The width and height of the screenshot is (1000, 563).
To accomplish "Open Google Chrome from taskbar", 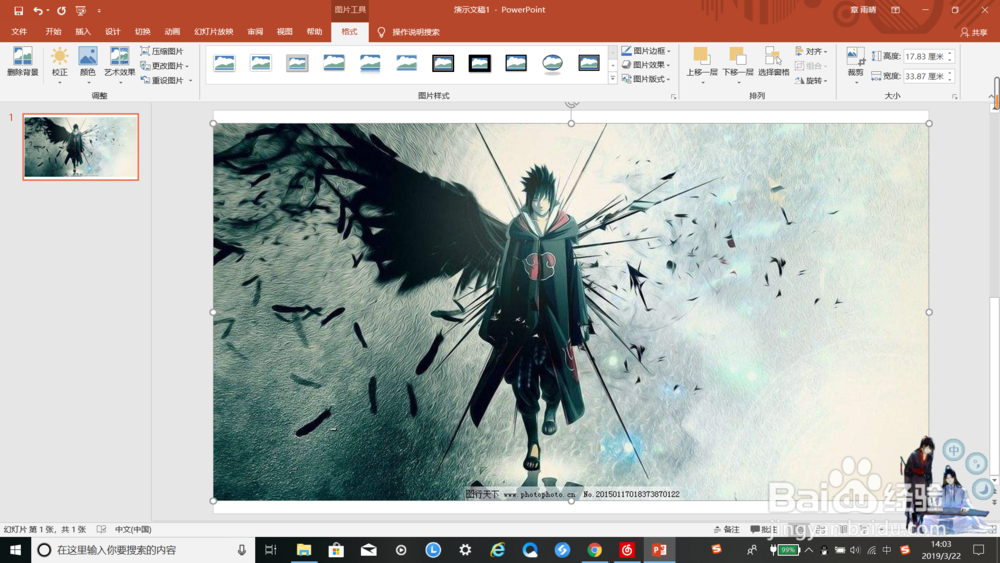I will [x=594, y=550].
